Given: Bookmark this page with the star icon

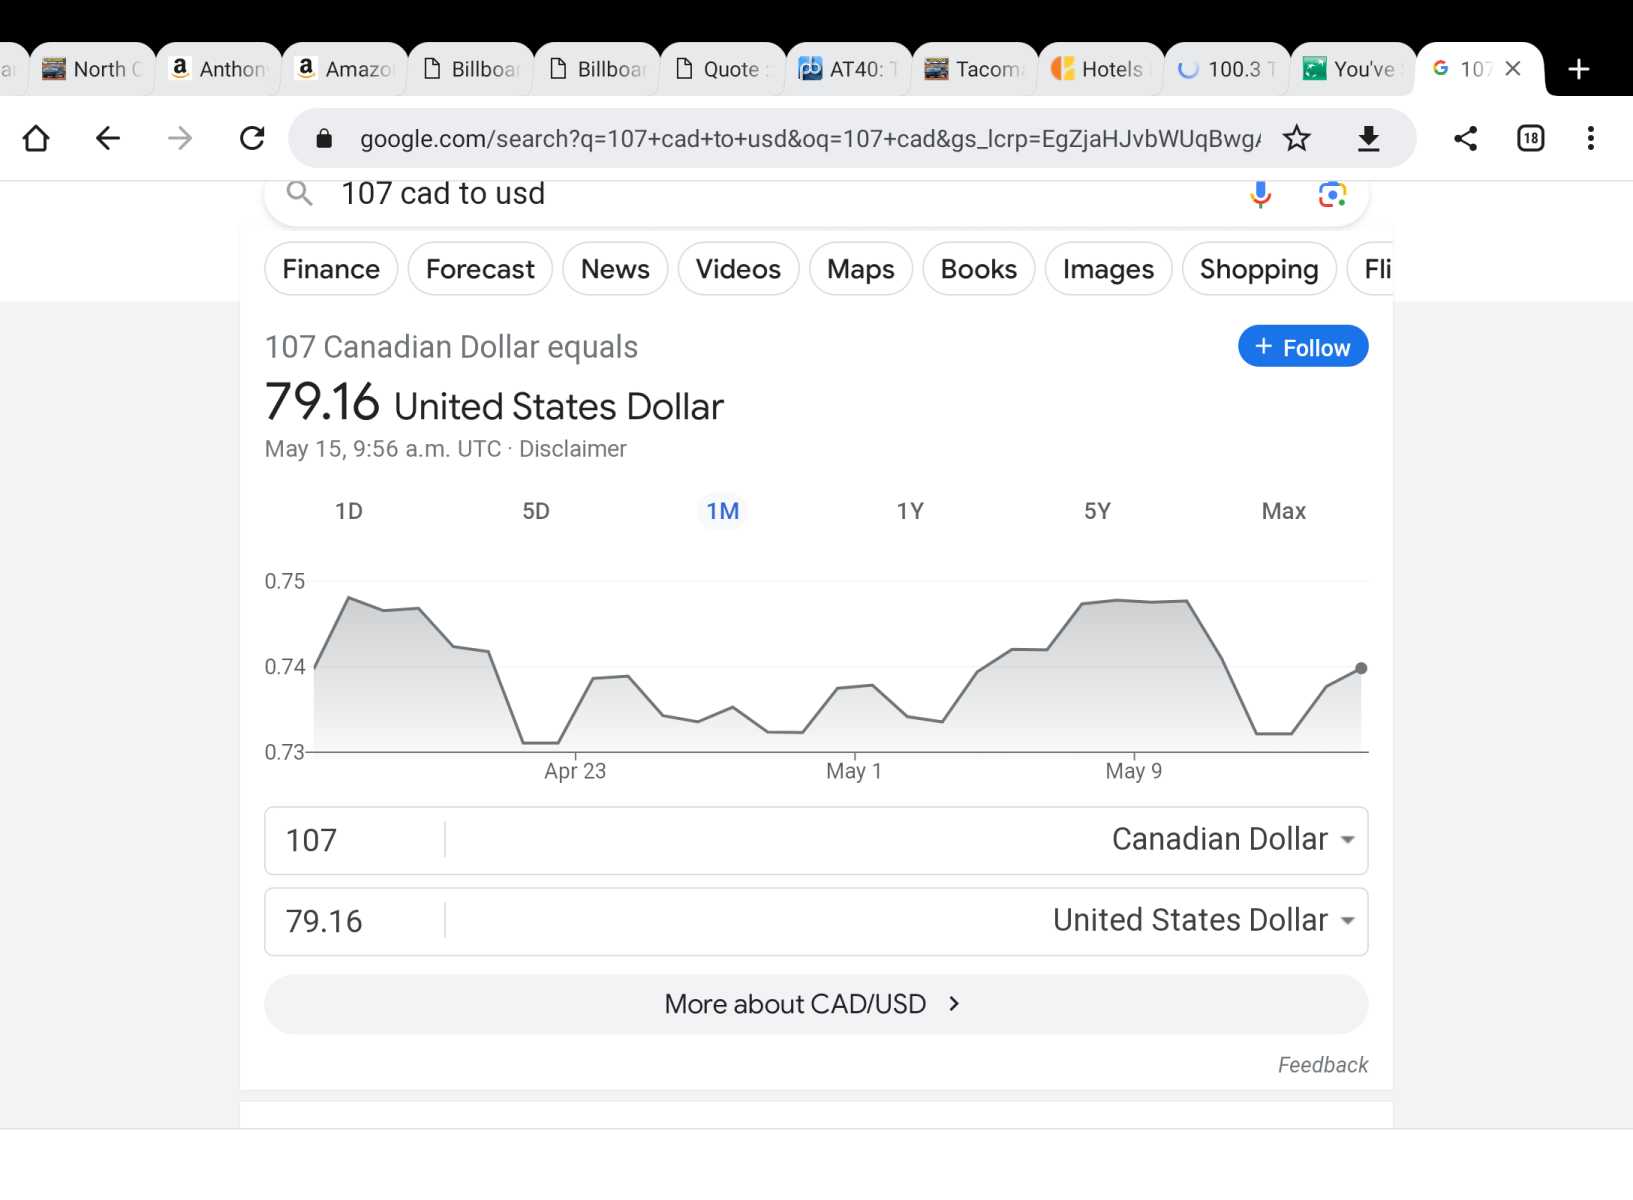Looking at the screenshot, I should pyautogui.click(x=1296, y=138).
